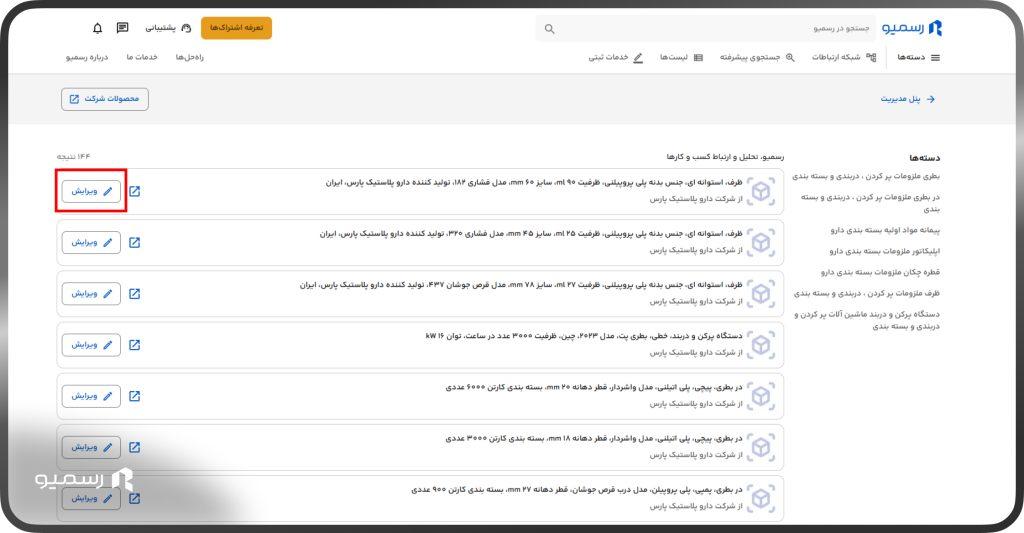Viewport: 1024px width, 533px height.
Task: Select category 'اپلیکاتور ملزومات بسته بندی دارو'
Action: coord(885,251)
